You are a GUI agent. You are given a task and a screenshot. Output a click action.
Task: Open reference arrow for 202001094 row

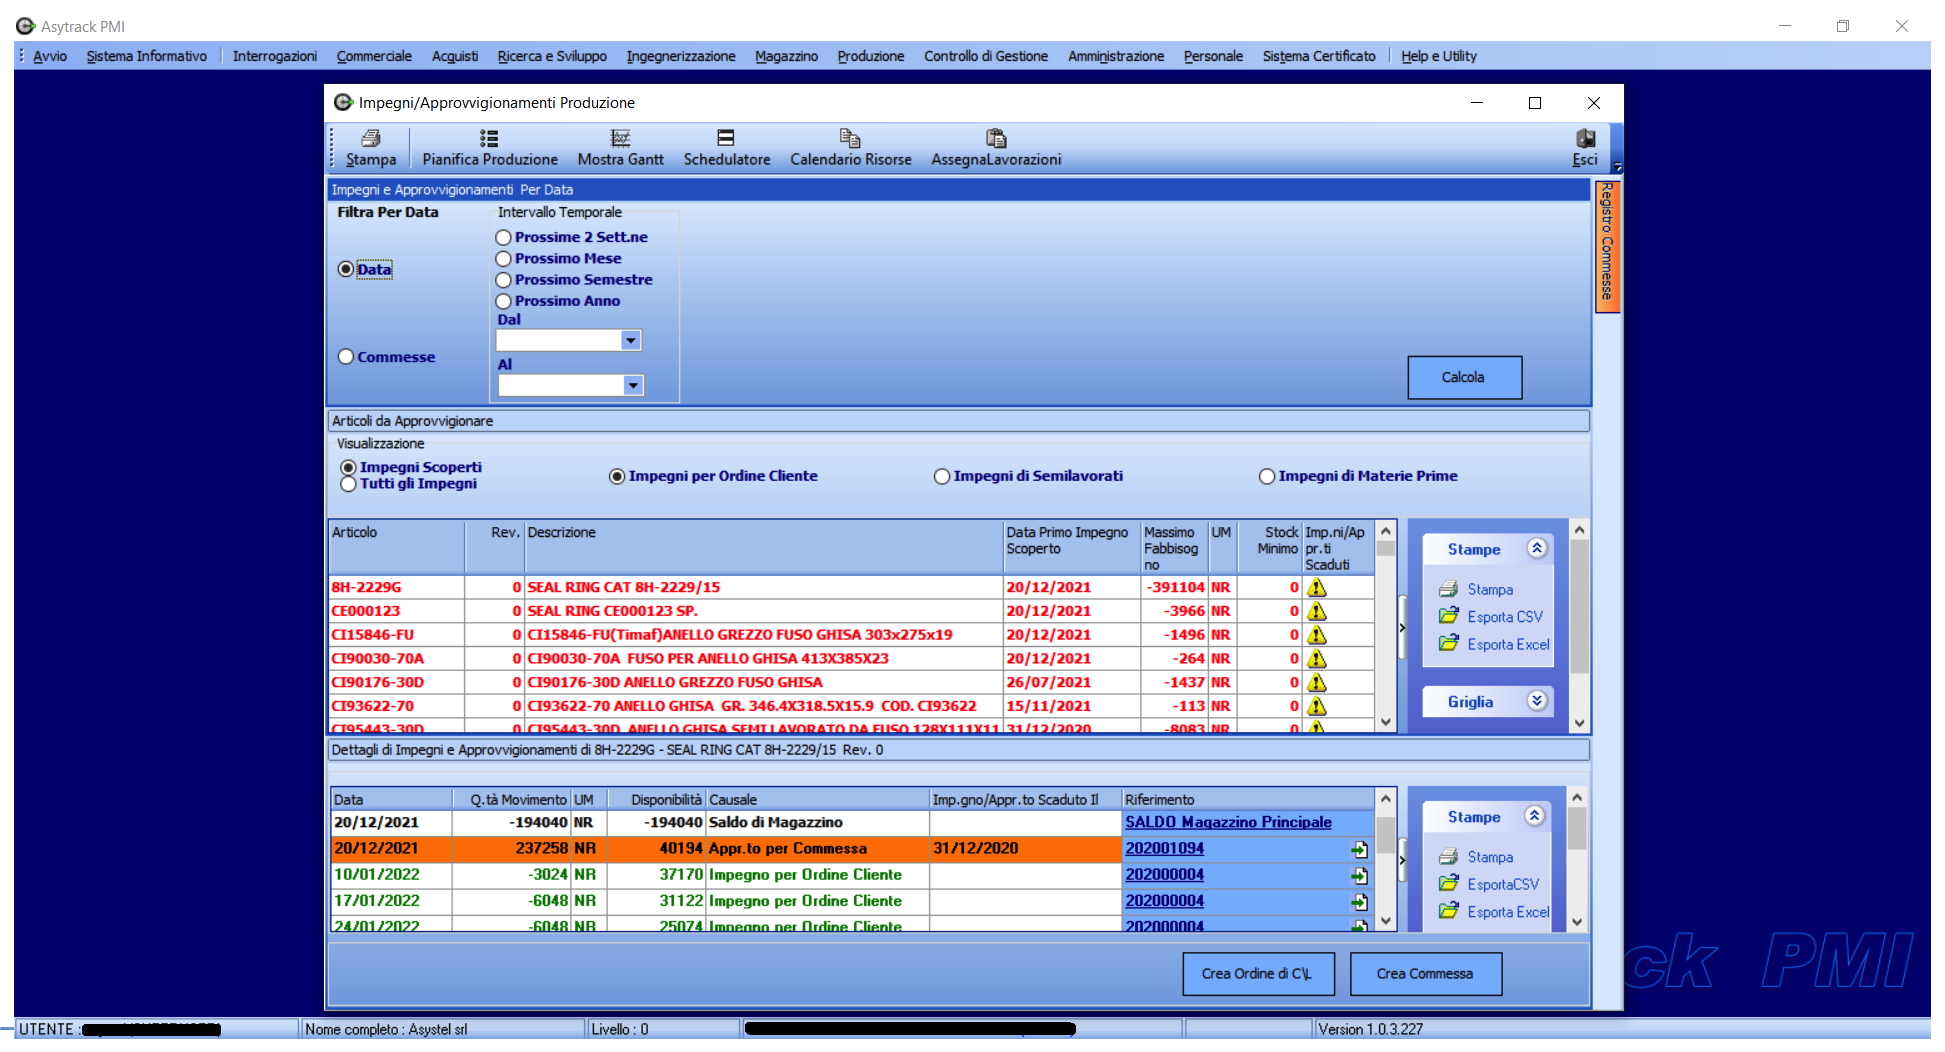[x=1359, y=849]
